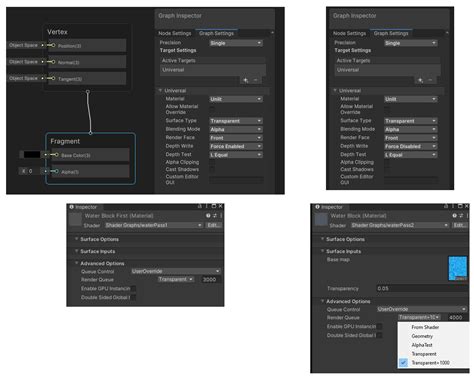This screenshot has height=379, width=474.
Task: Click blue Base map texture thumbnail
Action: tap(458, 268)
